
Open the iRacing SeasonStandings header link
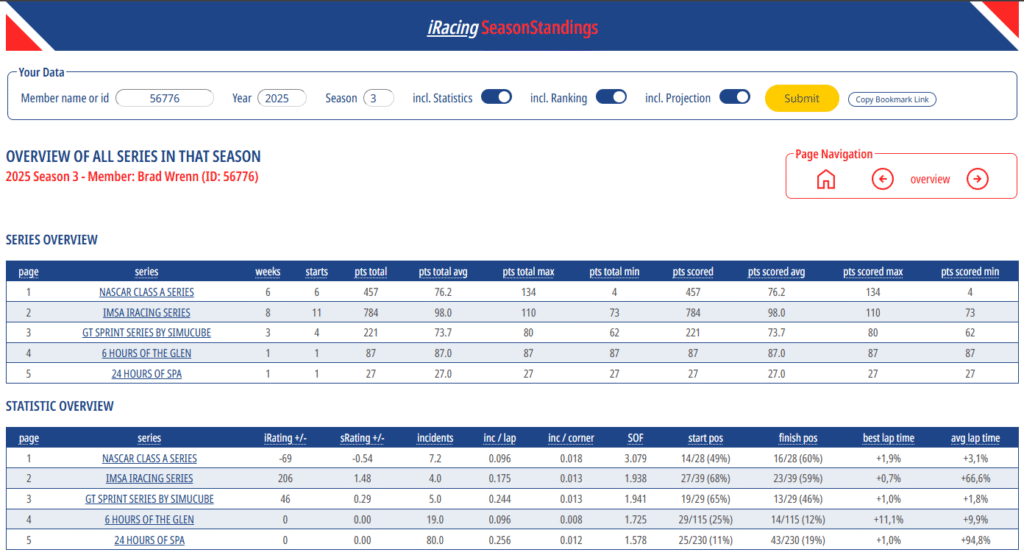point(513,27)
